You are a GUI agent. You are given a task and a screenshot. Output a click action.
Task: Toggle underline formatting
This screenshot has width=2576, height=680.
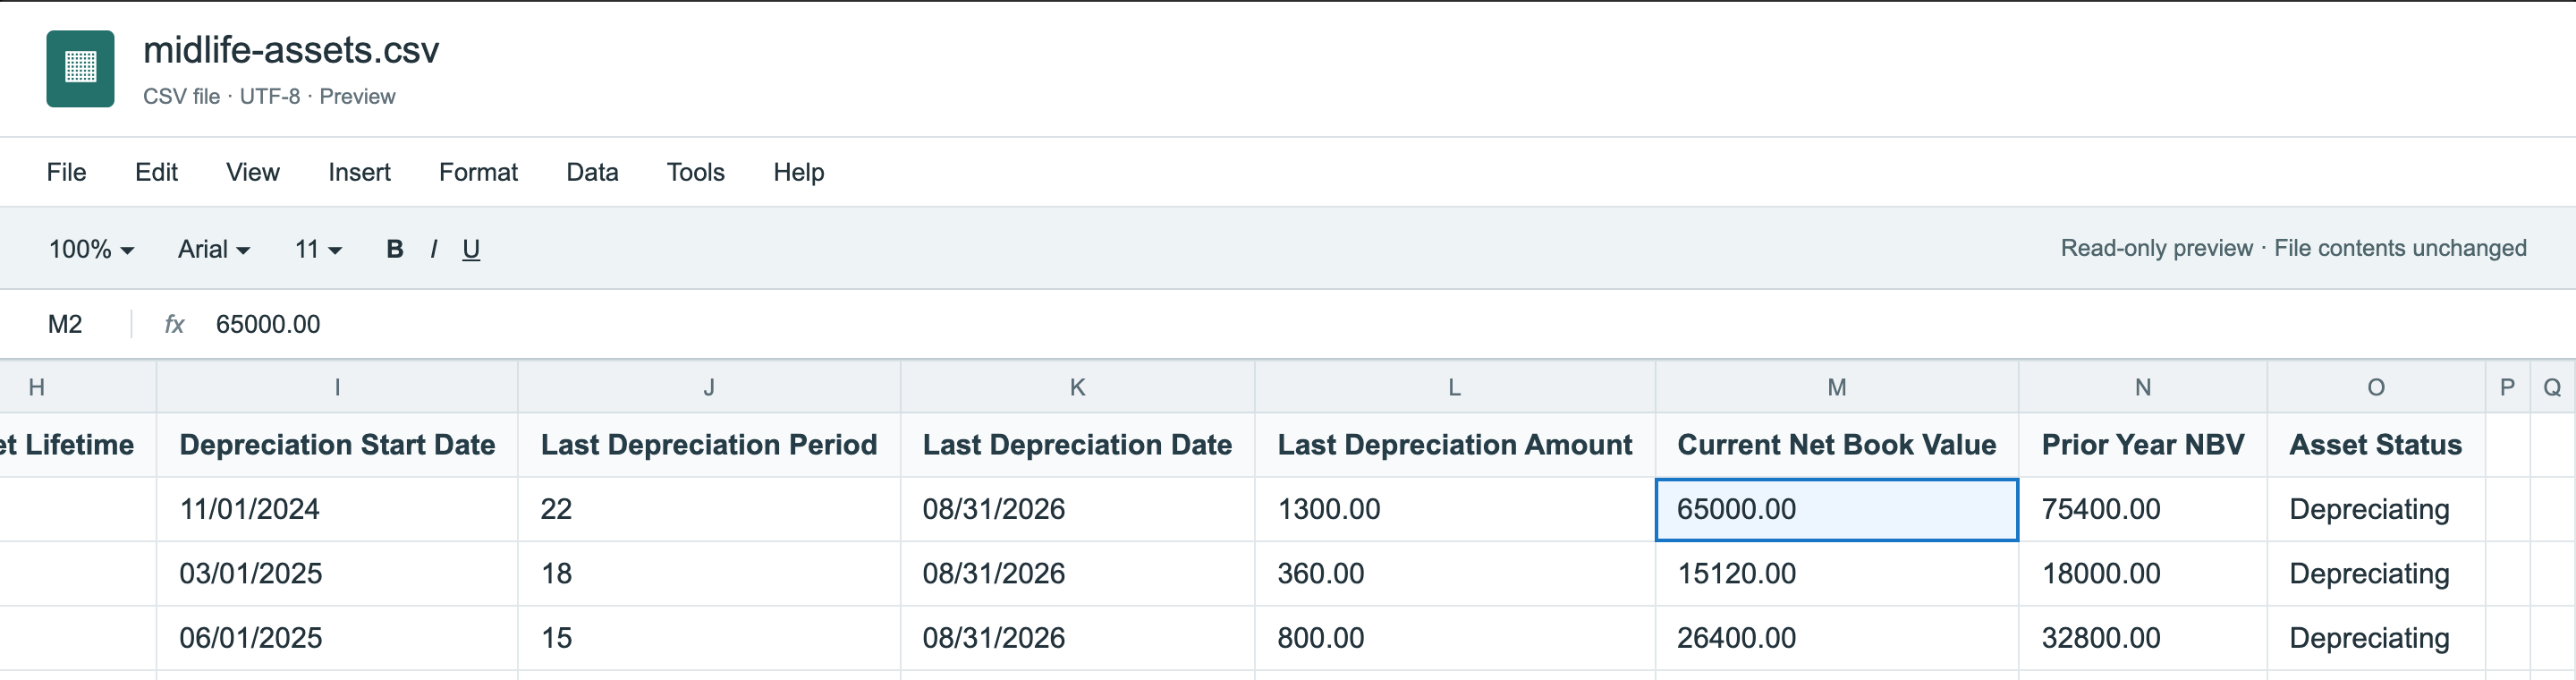coord(471,249)
